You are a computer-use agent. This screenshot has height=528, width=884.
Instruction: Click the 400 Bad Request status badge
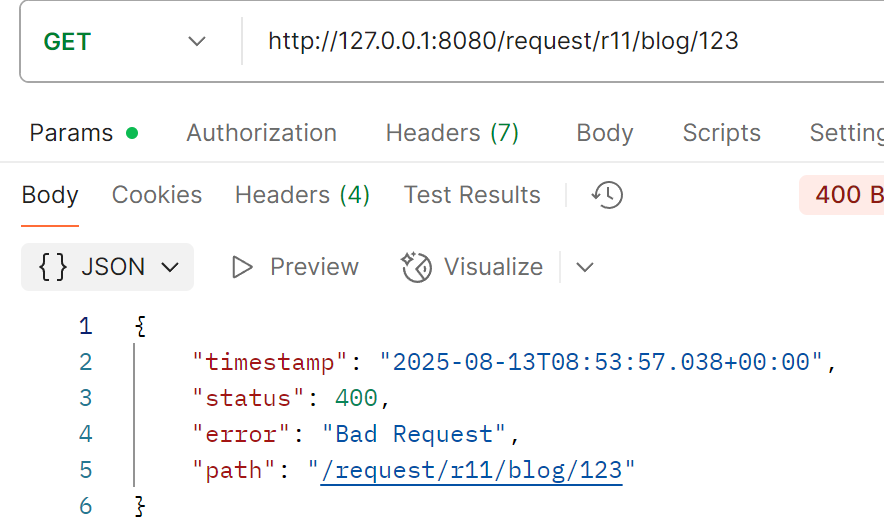coord(842,195)
